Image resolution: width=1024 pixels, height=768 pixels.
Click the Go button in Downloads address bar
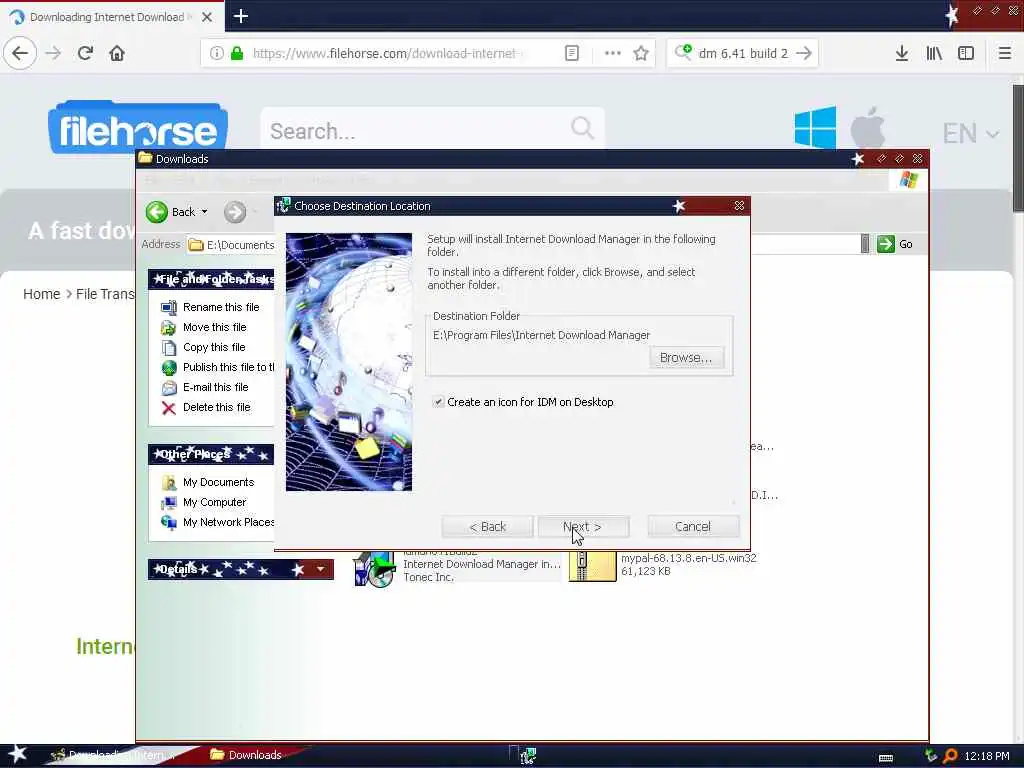(x=895, y=244)
